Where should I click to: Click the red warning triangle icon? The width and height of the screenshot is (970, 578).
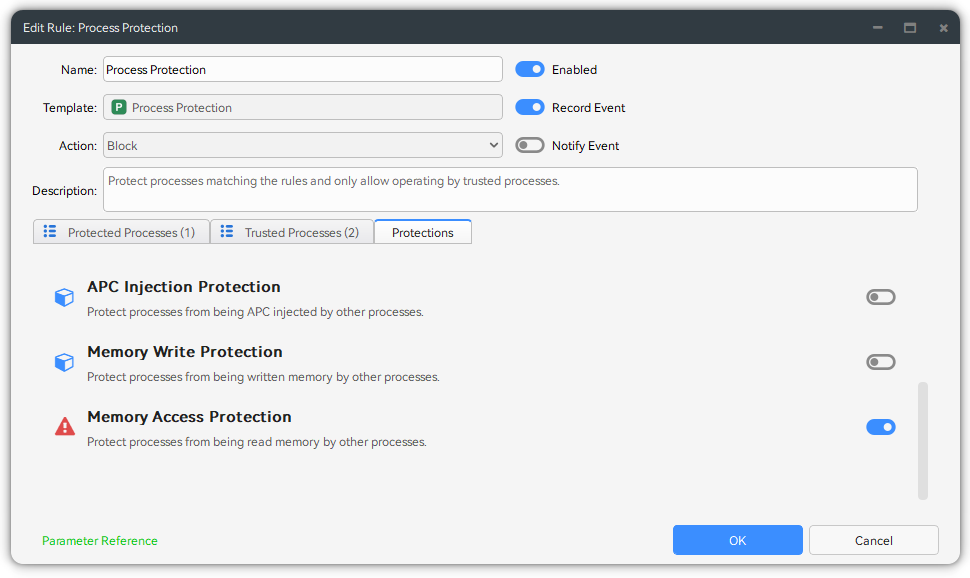[64, 427]
